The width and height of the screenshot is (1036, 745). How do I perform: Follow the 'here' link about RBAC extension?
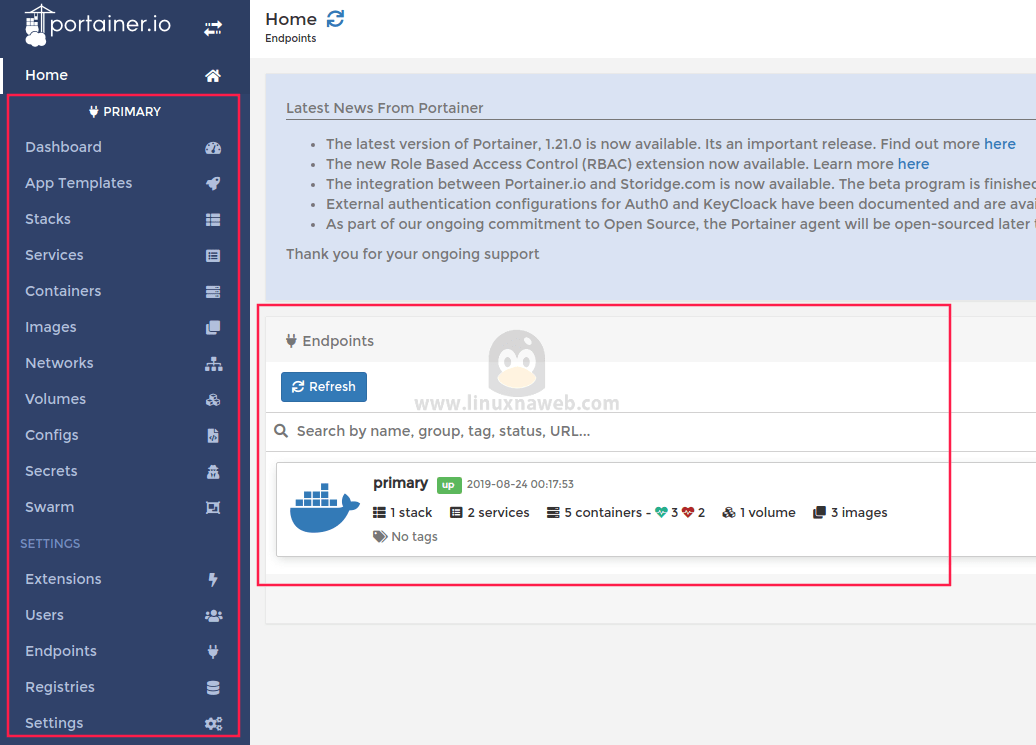click(913, 164)
